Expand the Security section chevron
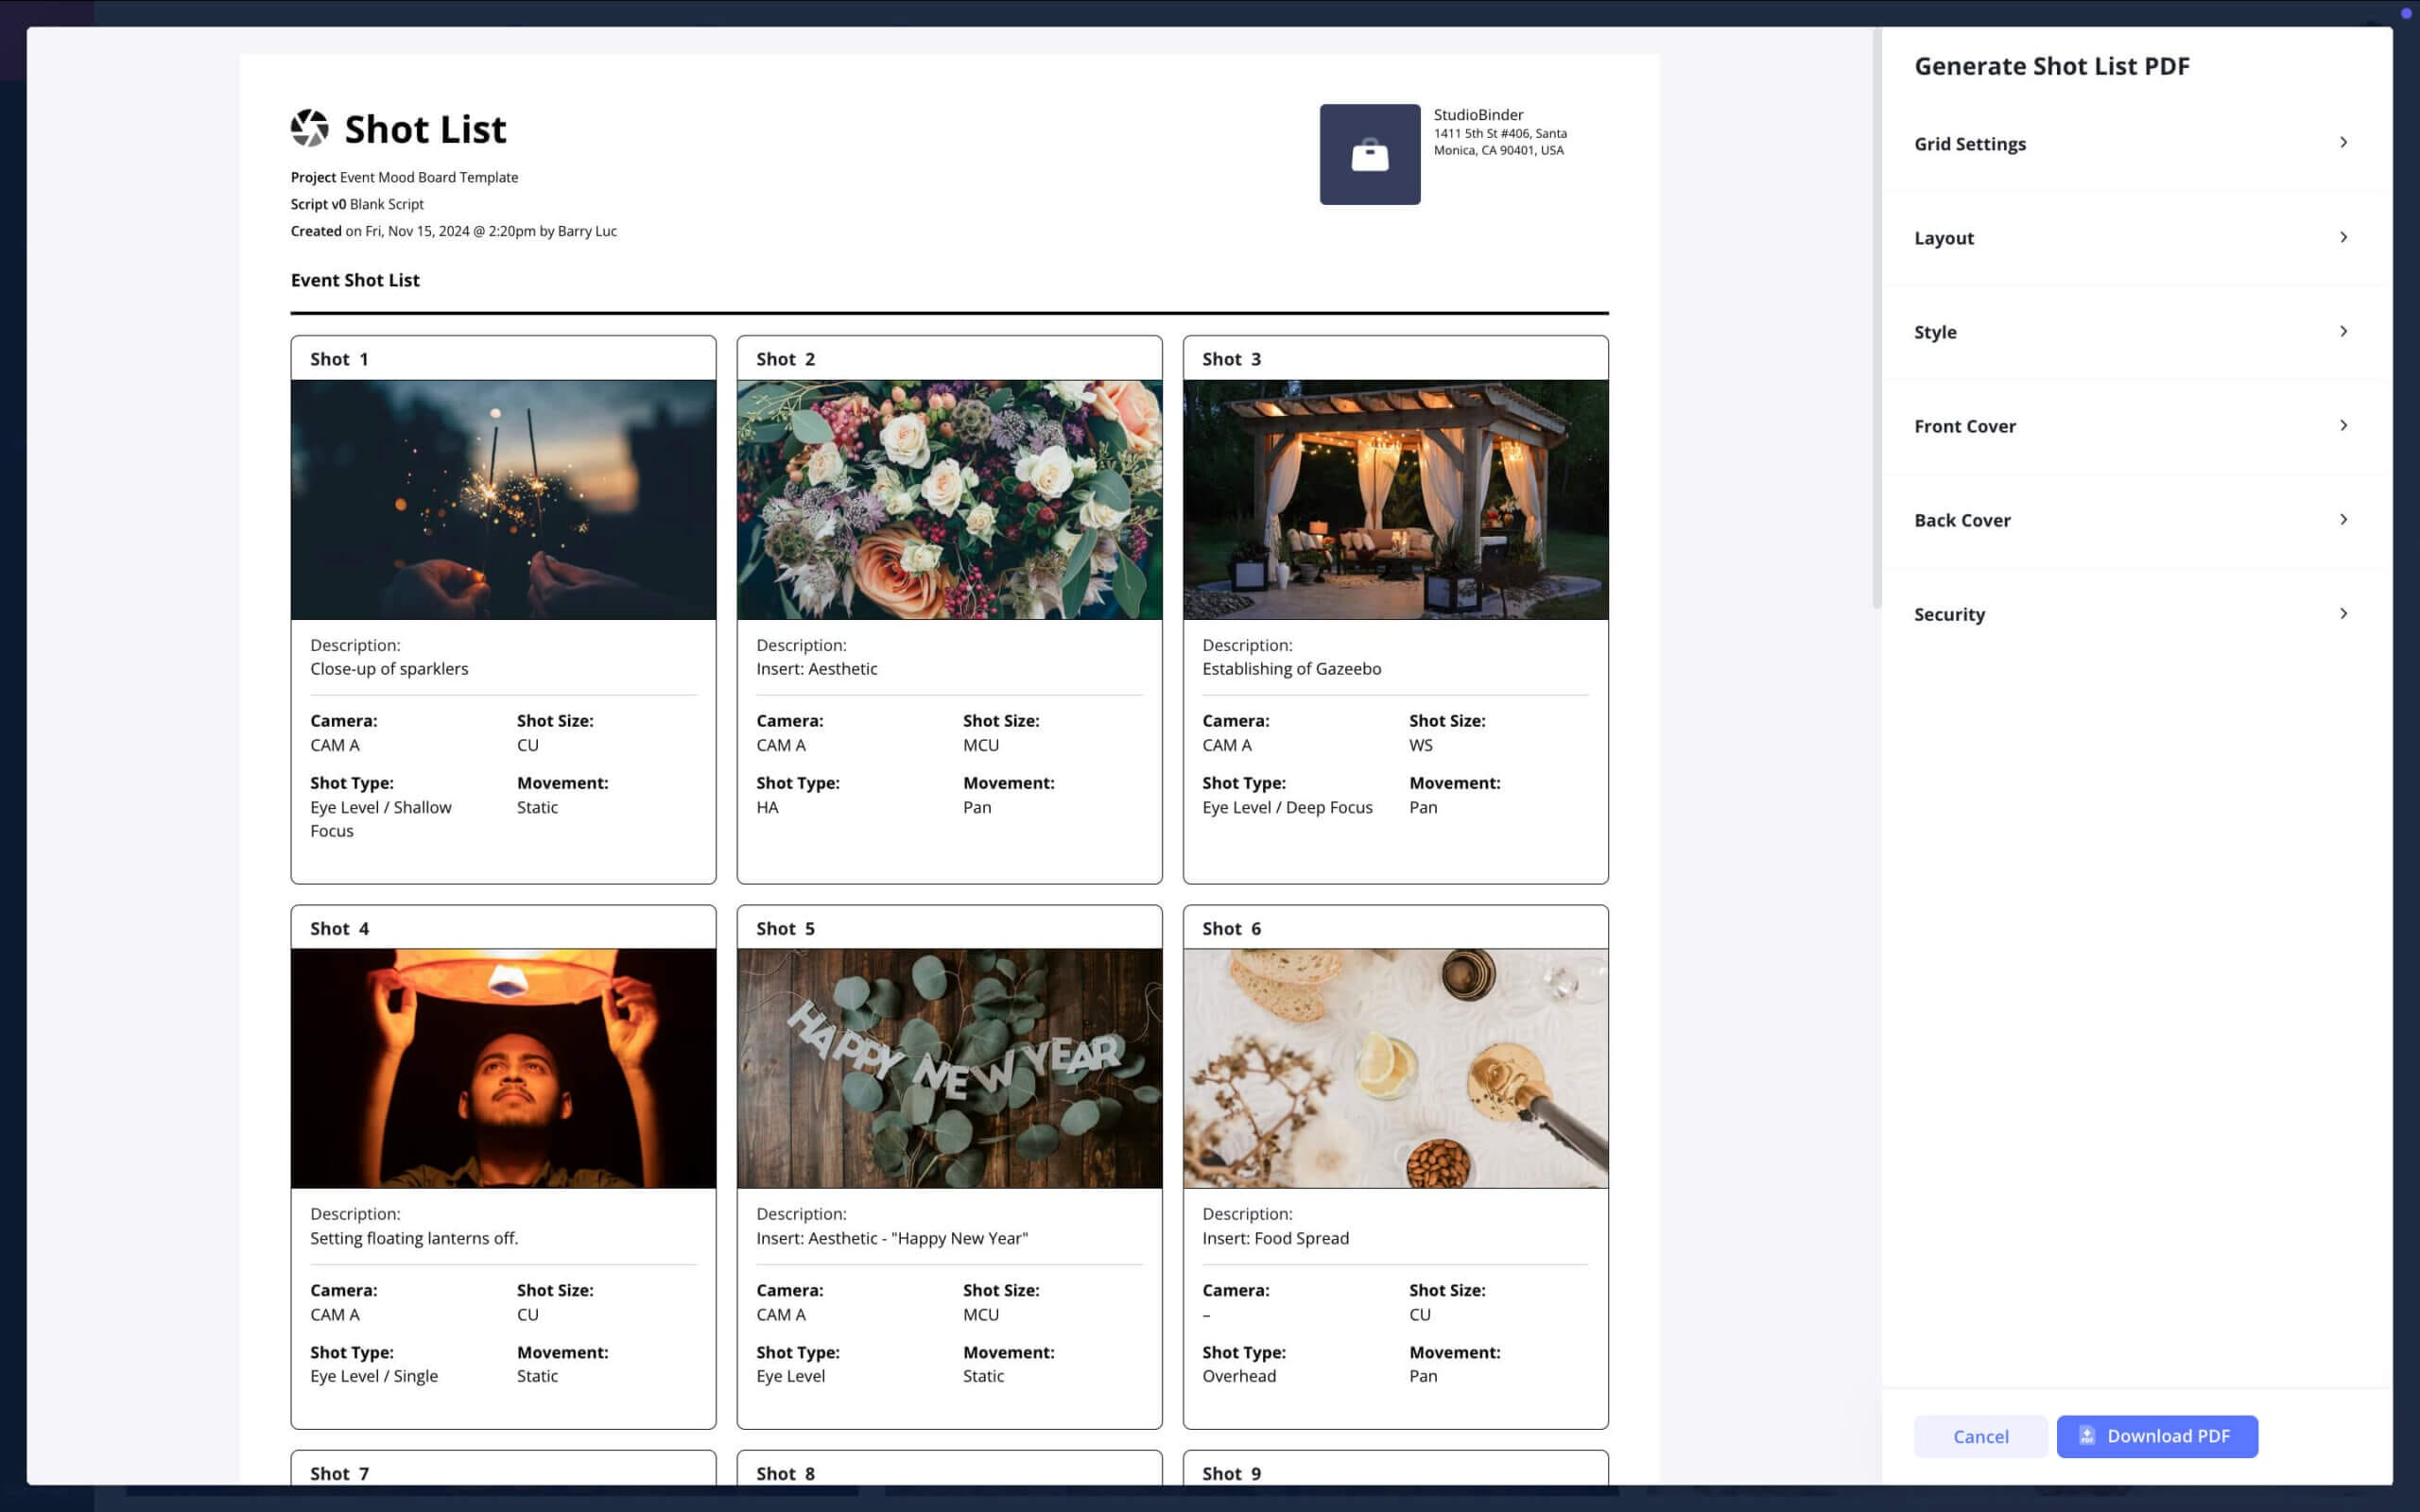This screenshot has height=1512, width=2420. [2343, 613]
